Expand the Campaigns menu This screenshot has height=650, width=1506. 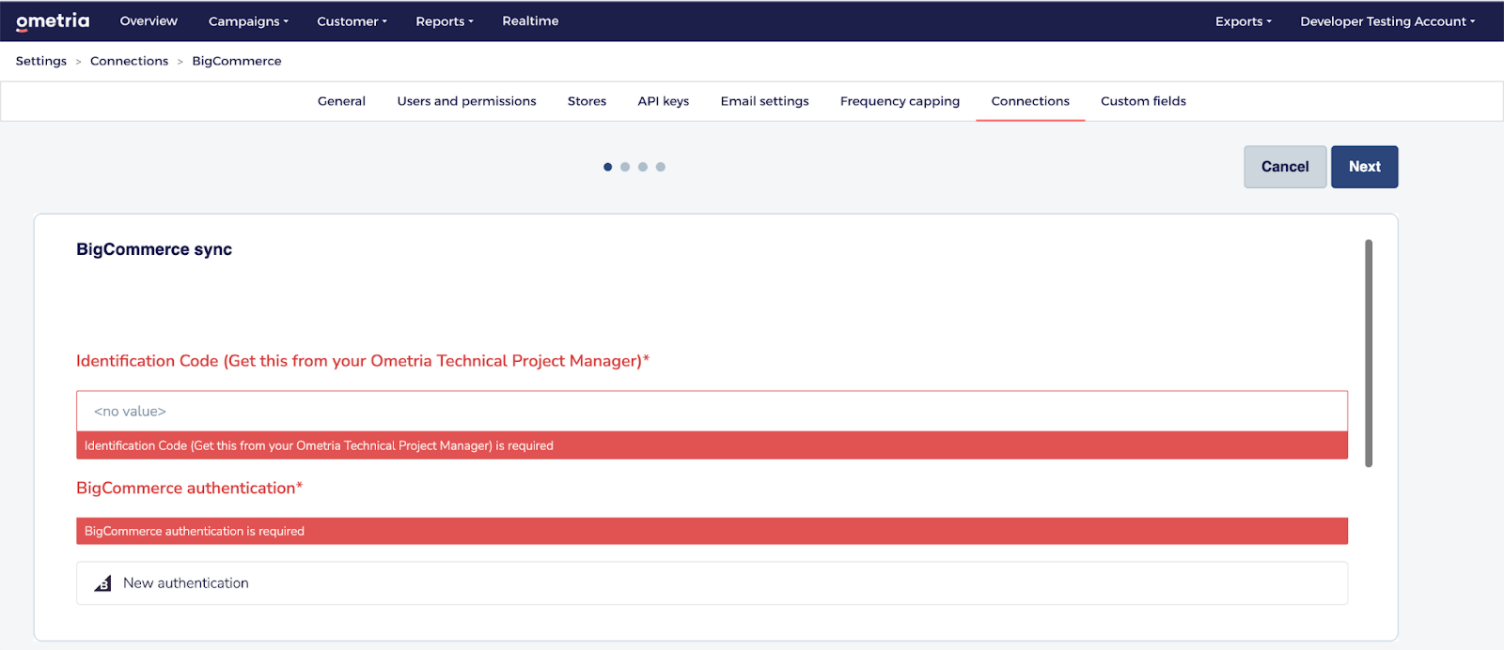click(248, 21)
